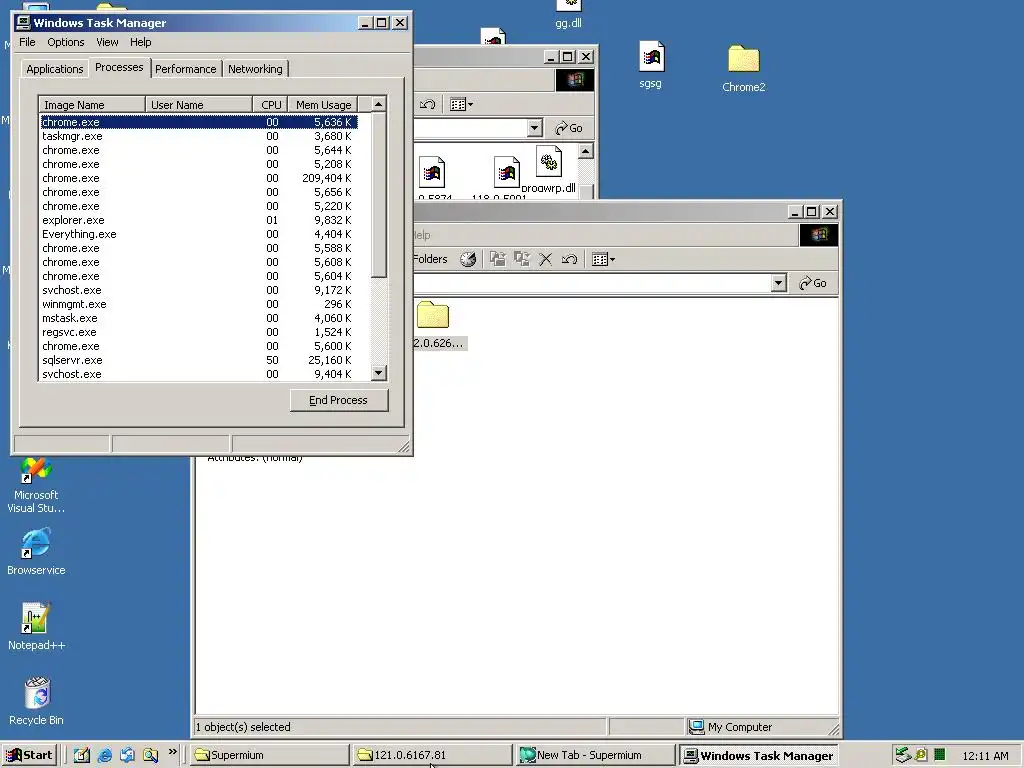Toggle Folders pane button in front Explorer
Screen dimensions: 1024x768
[430, 259]
